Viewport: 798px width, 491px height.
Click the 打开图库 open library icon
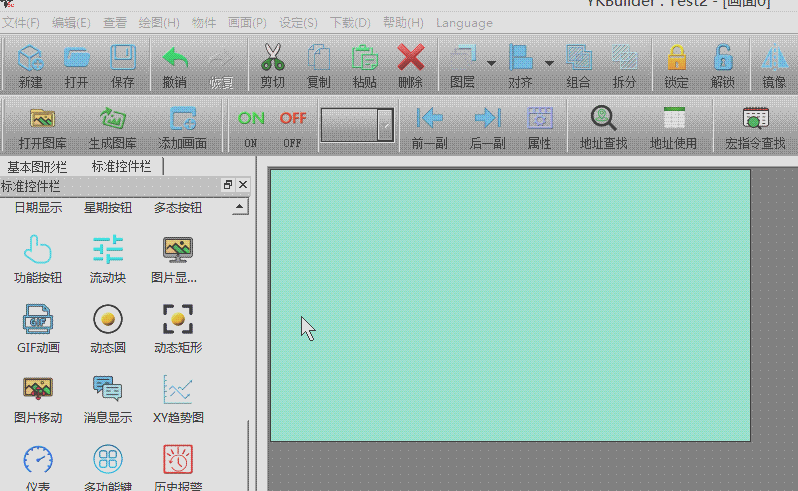pos(43,120)
